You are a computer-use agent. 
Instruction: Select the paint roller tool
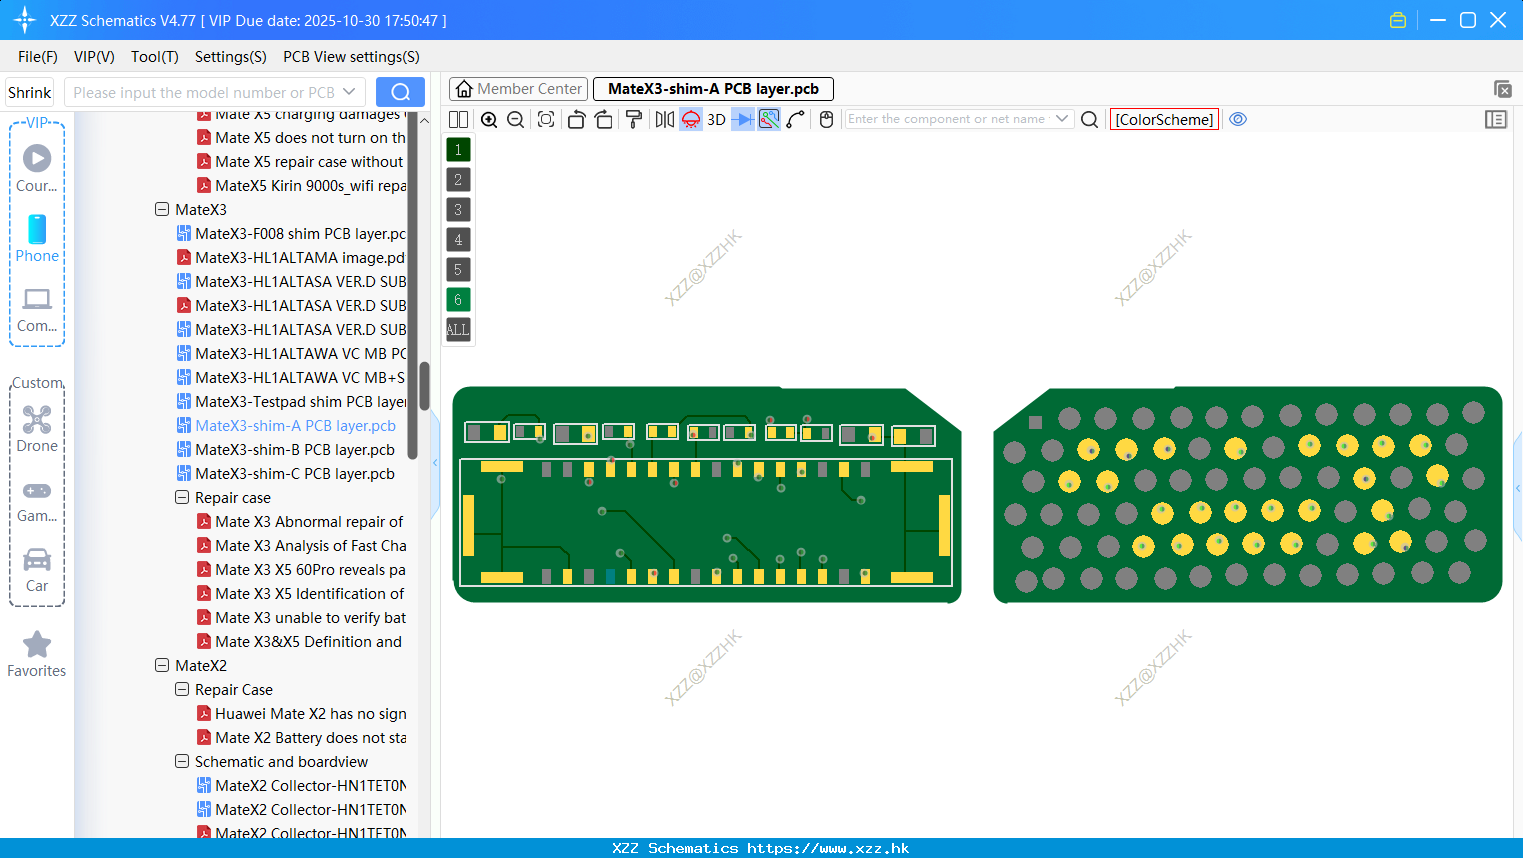[x=634, y=119]
